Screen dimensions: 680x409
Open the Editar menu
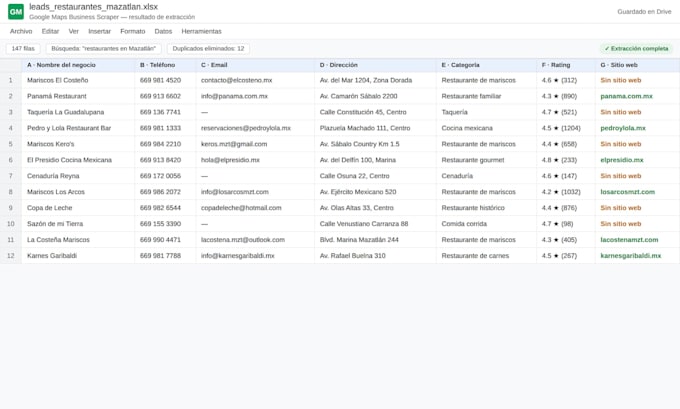50,31
